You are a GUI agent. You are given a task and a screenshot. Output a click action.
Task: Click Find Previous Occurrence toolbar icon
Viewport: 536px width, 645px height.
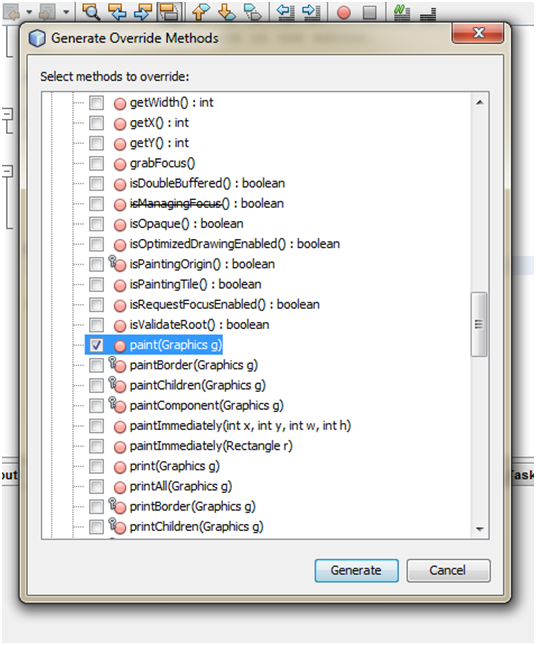(117, 12)
